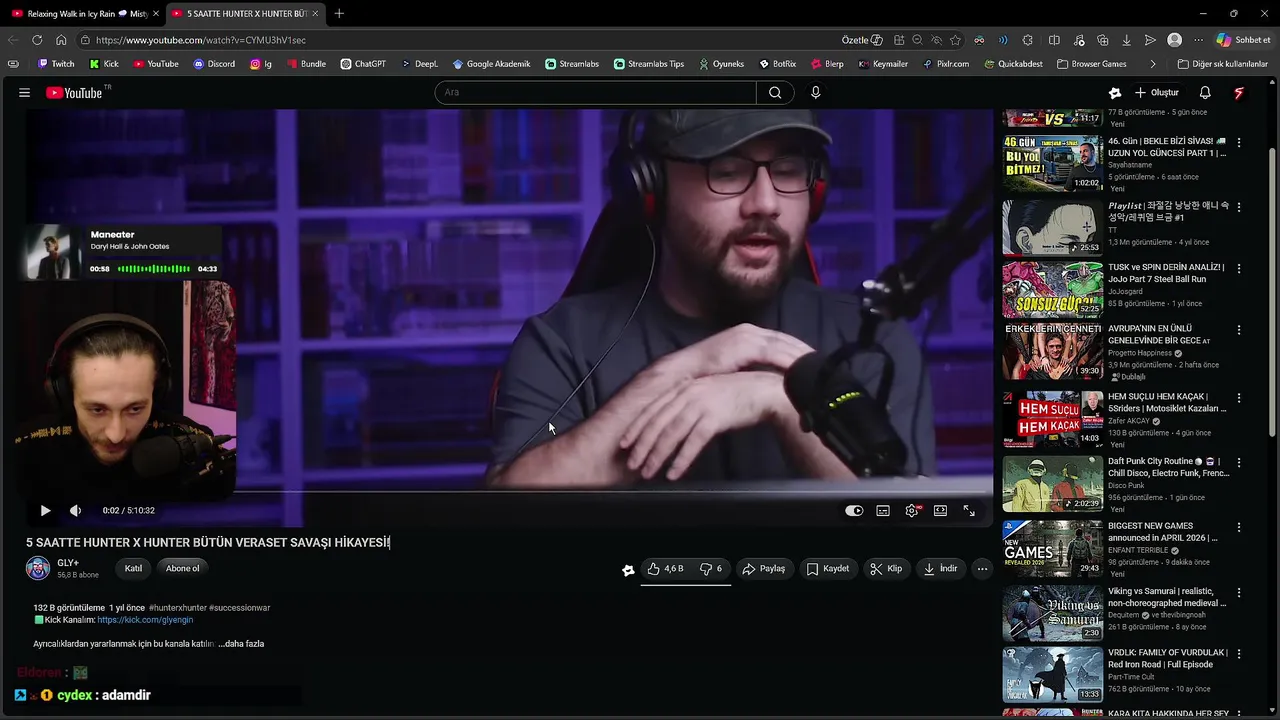Open the kick.com/glyengin link

pos(145,620)
